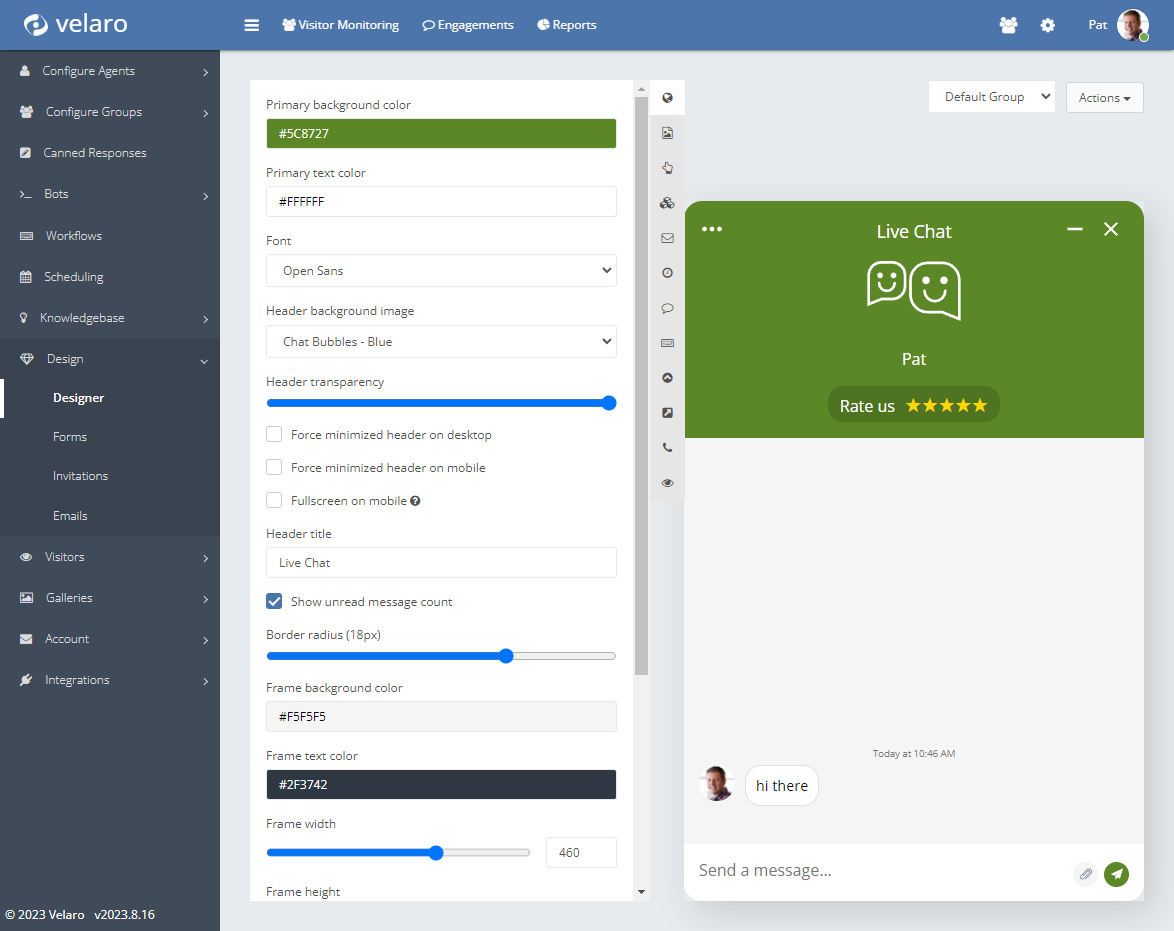Image resolution: width=1174 pixels, height=931 pixels.
Task: Open the Font dropdown showing Open Sans
Action: pyautogui.click(x=441, y=271)
